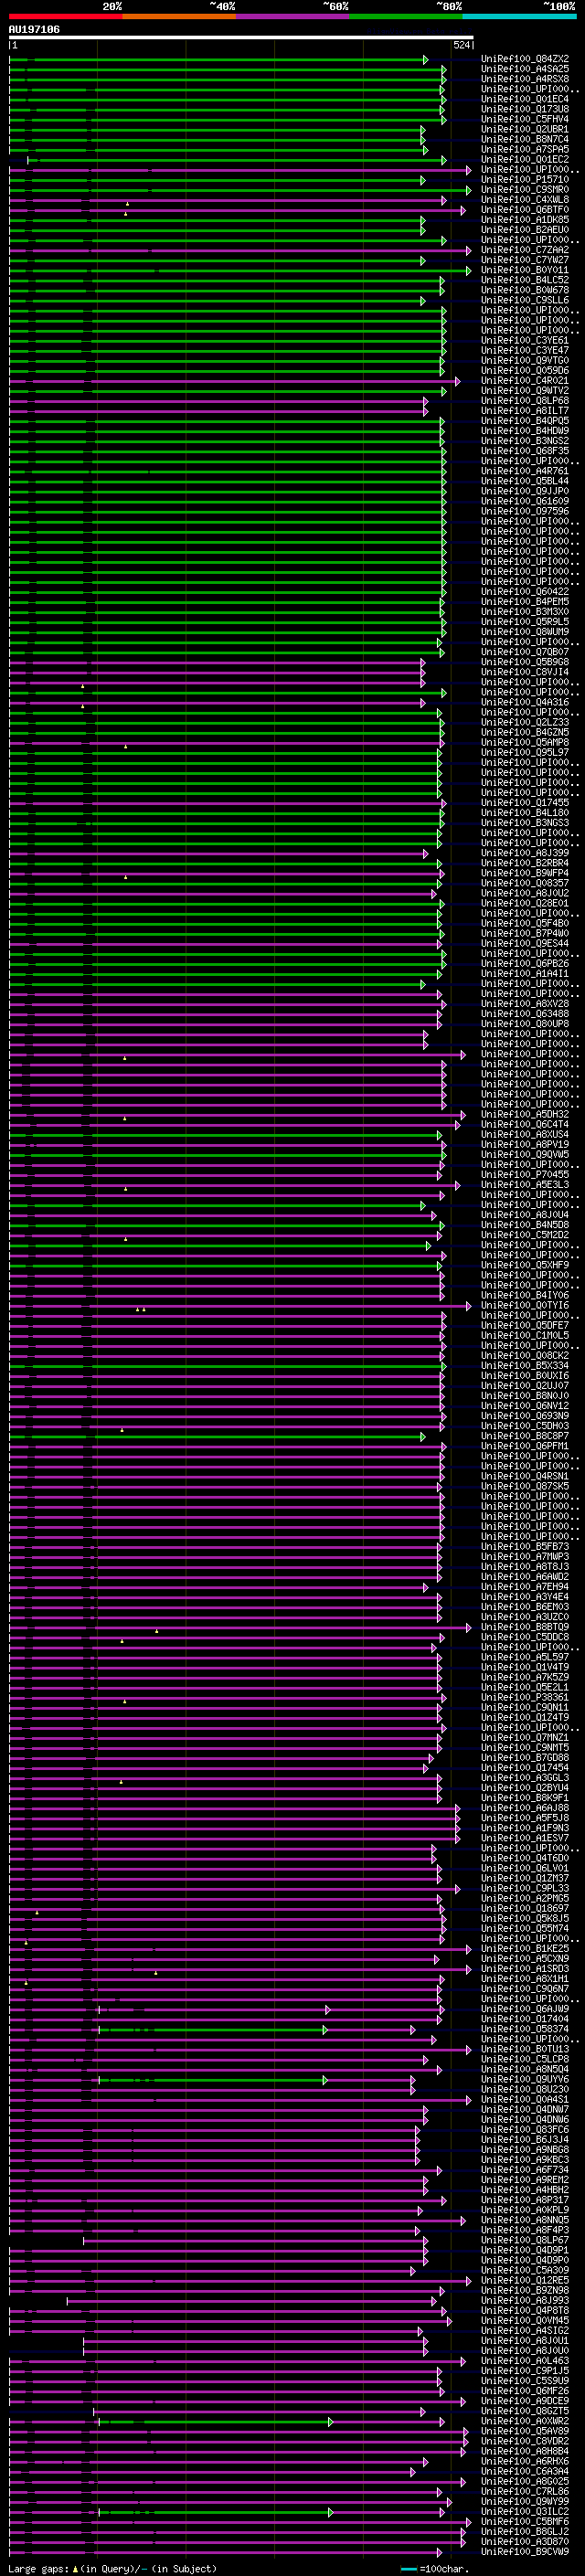Image resolution: width=585 pixels, height=2576 pixels.
Task: Select the UniRef100_Q8LP68 entry
Action: (x=525, y=401)
